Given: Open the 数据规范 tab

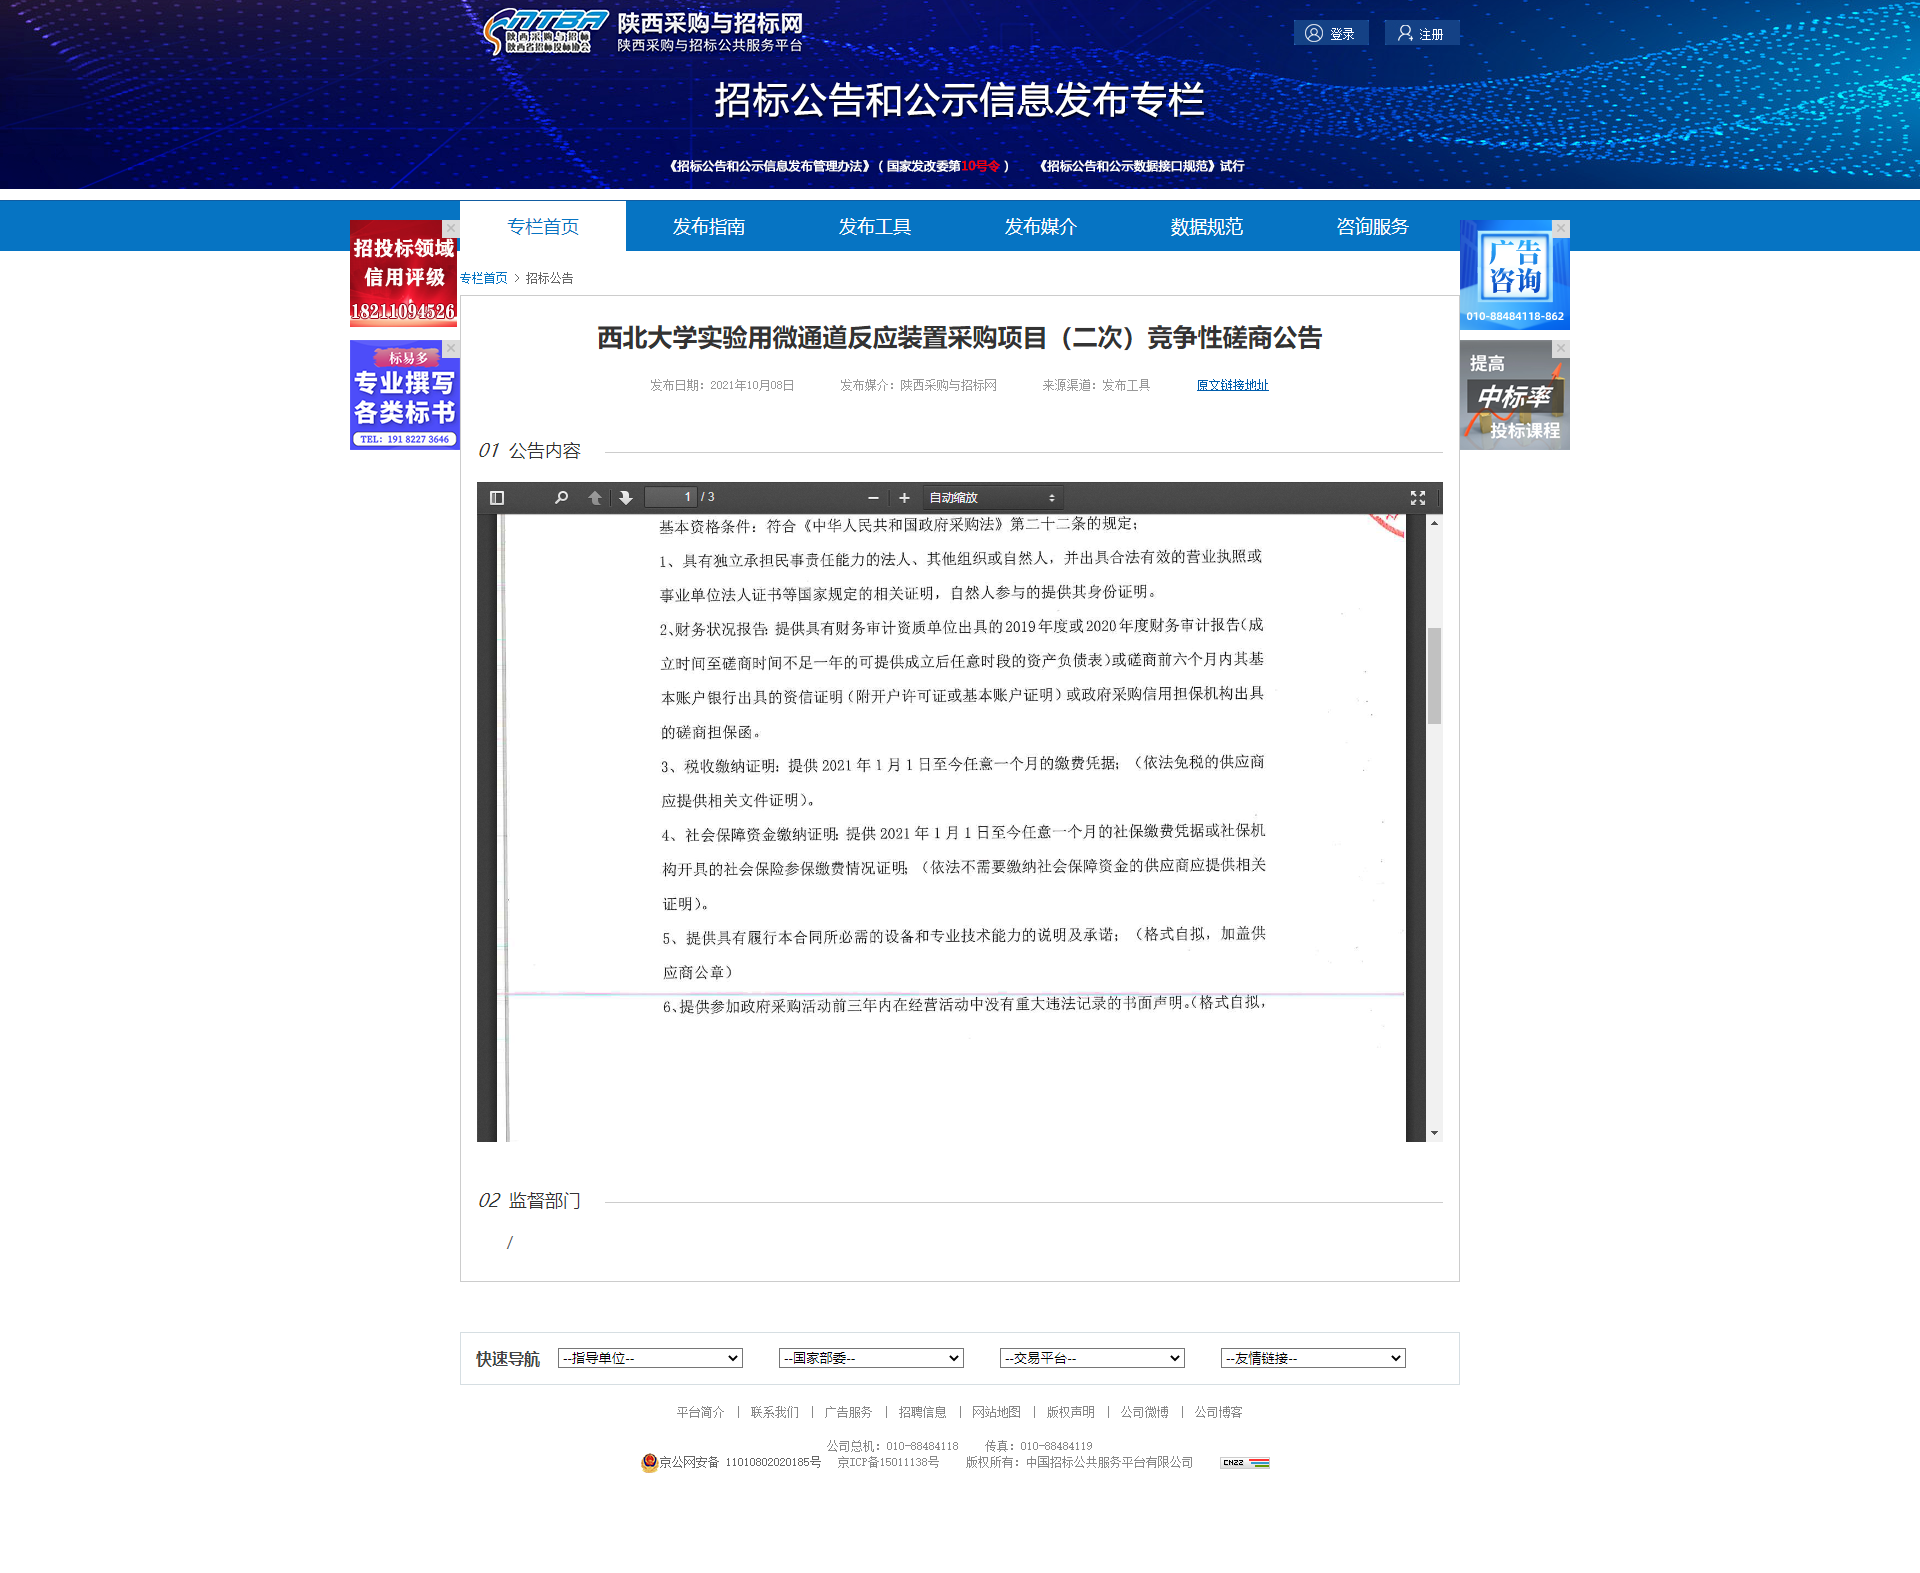Looking at the screenshot, I should click(x=1206, y=227).
